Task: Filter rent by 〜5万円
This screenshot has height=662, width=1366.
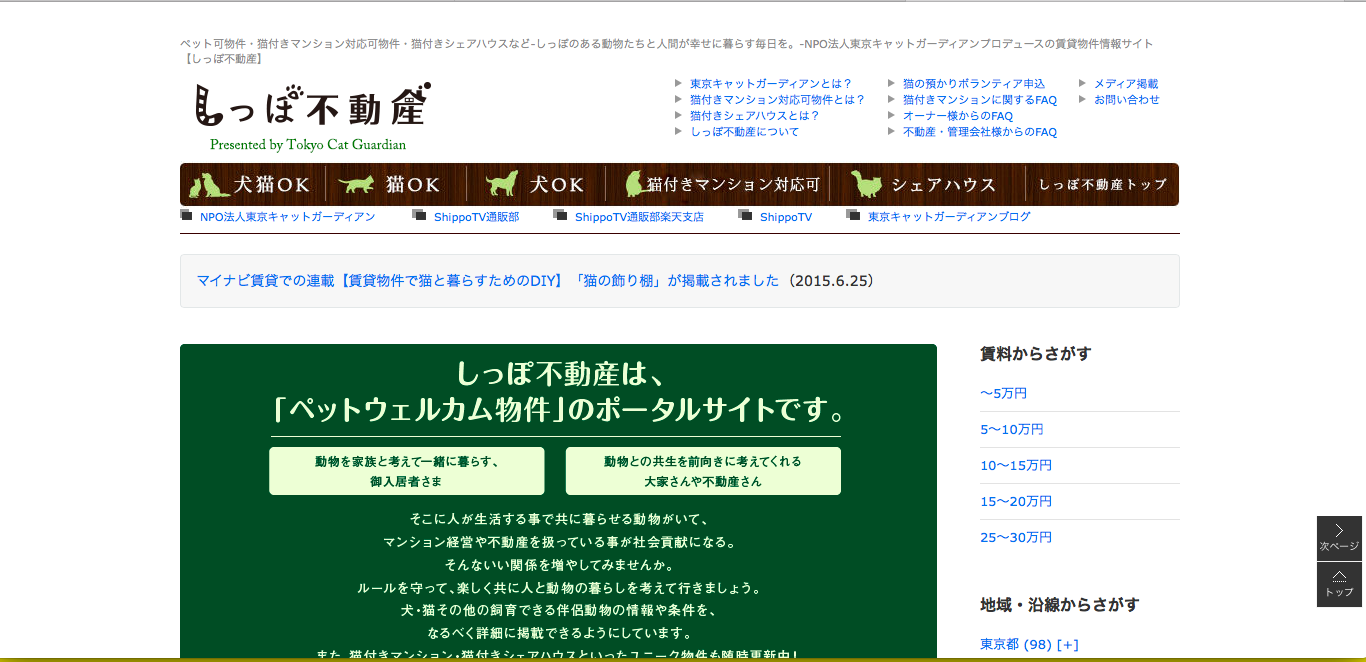Action: click(x=1004, y=393)
